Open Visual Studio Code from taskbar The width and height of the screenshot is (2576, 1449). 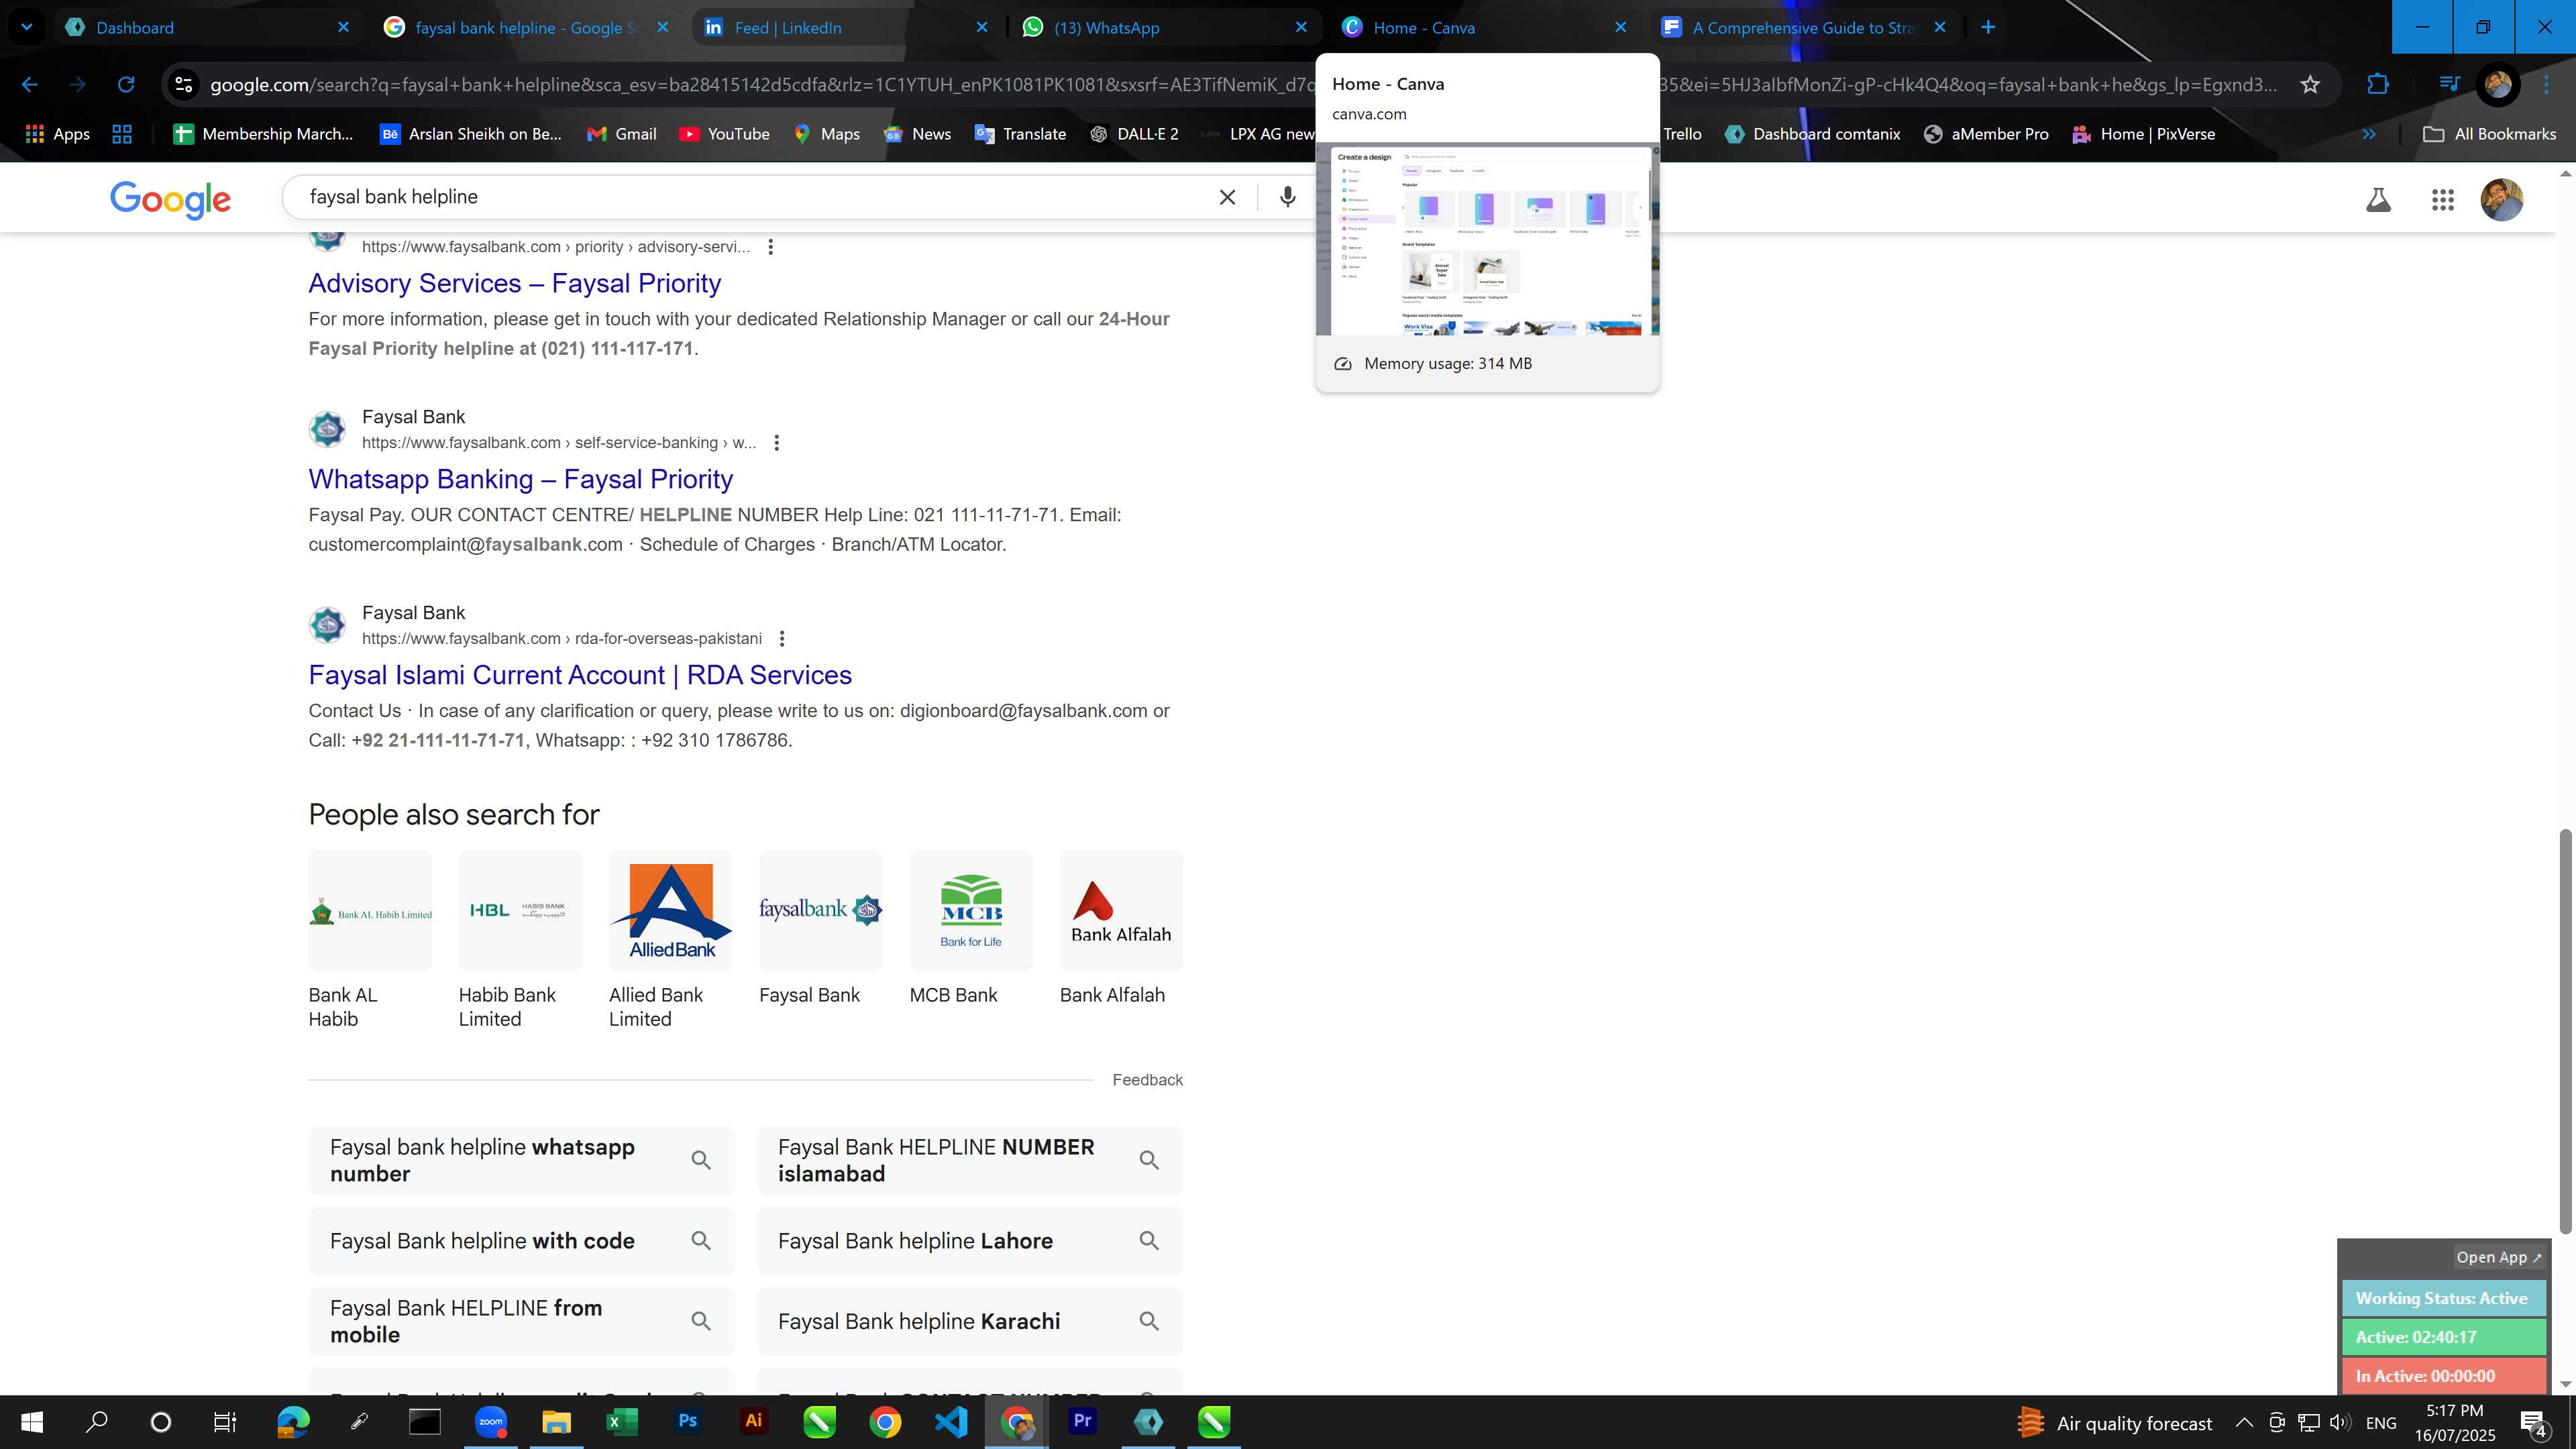(951, 1421)
